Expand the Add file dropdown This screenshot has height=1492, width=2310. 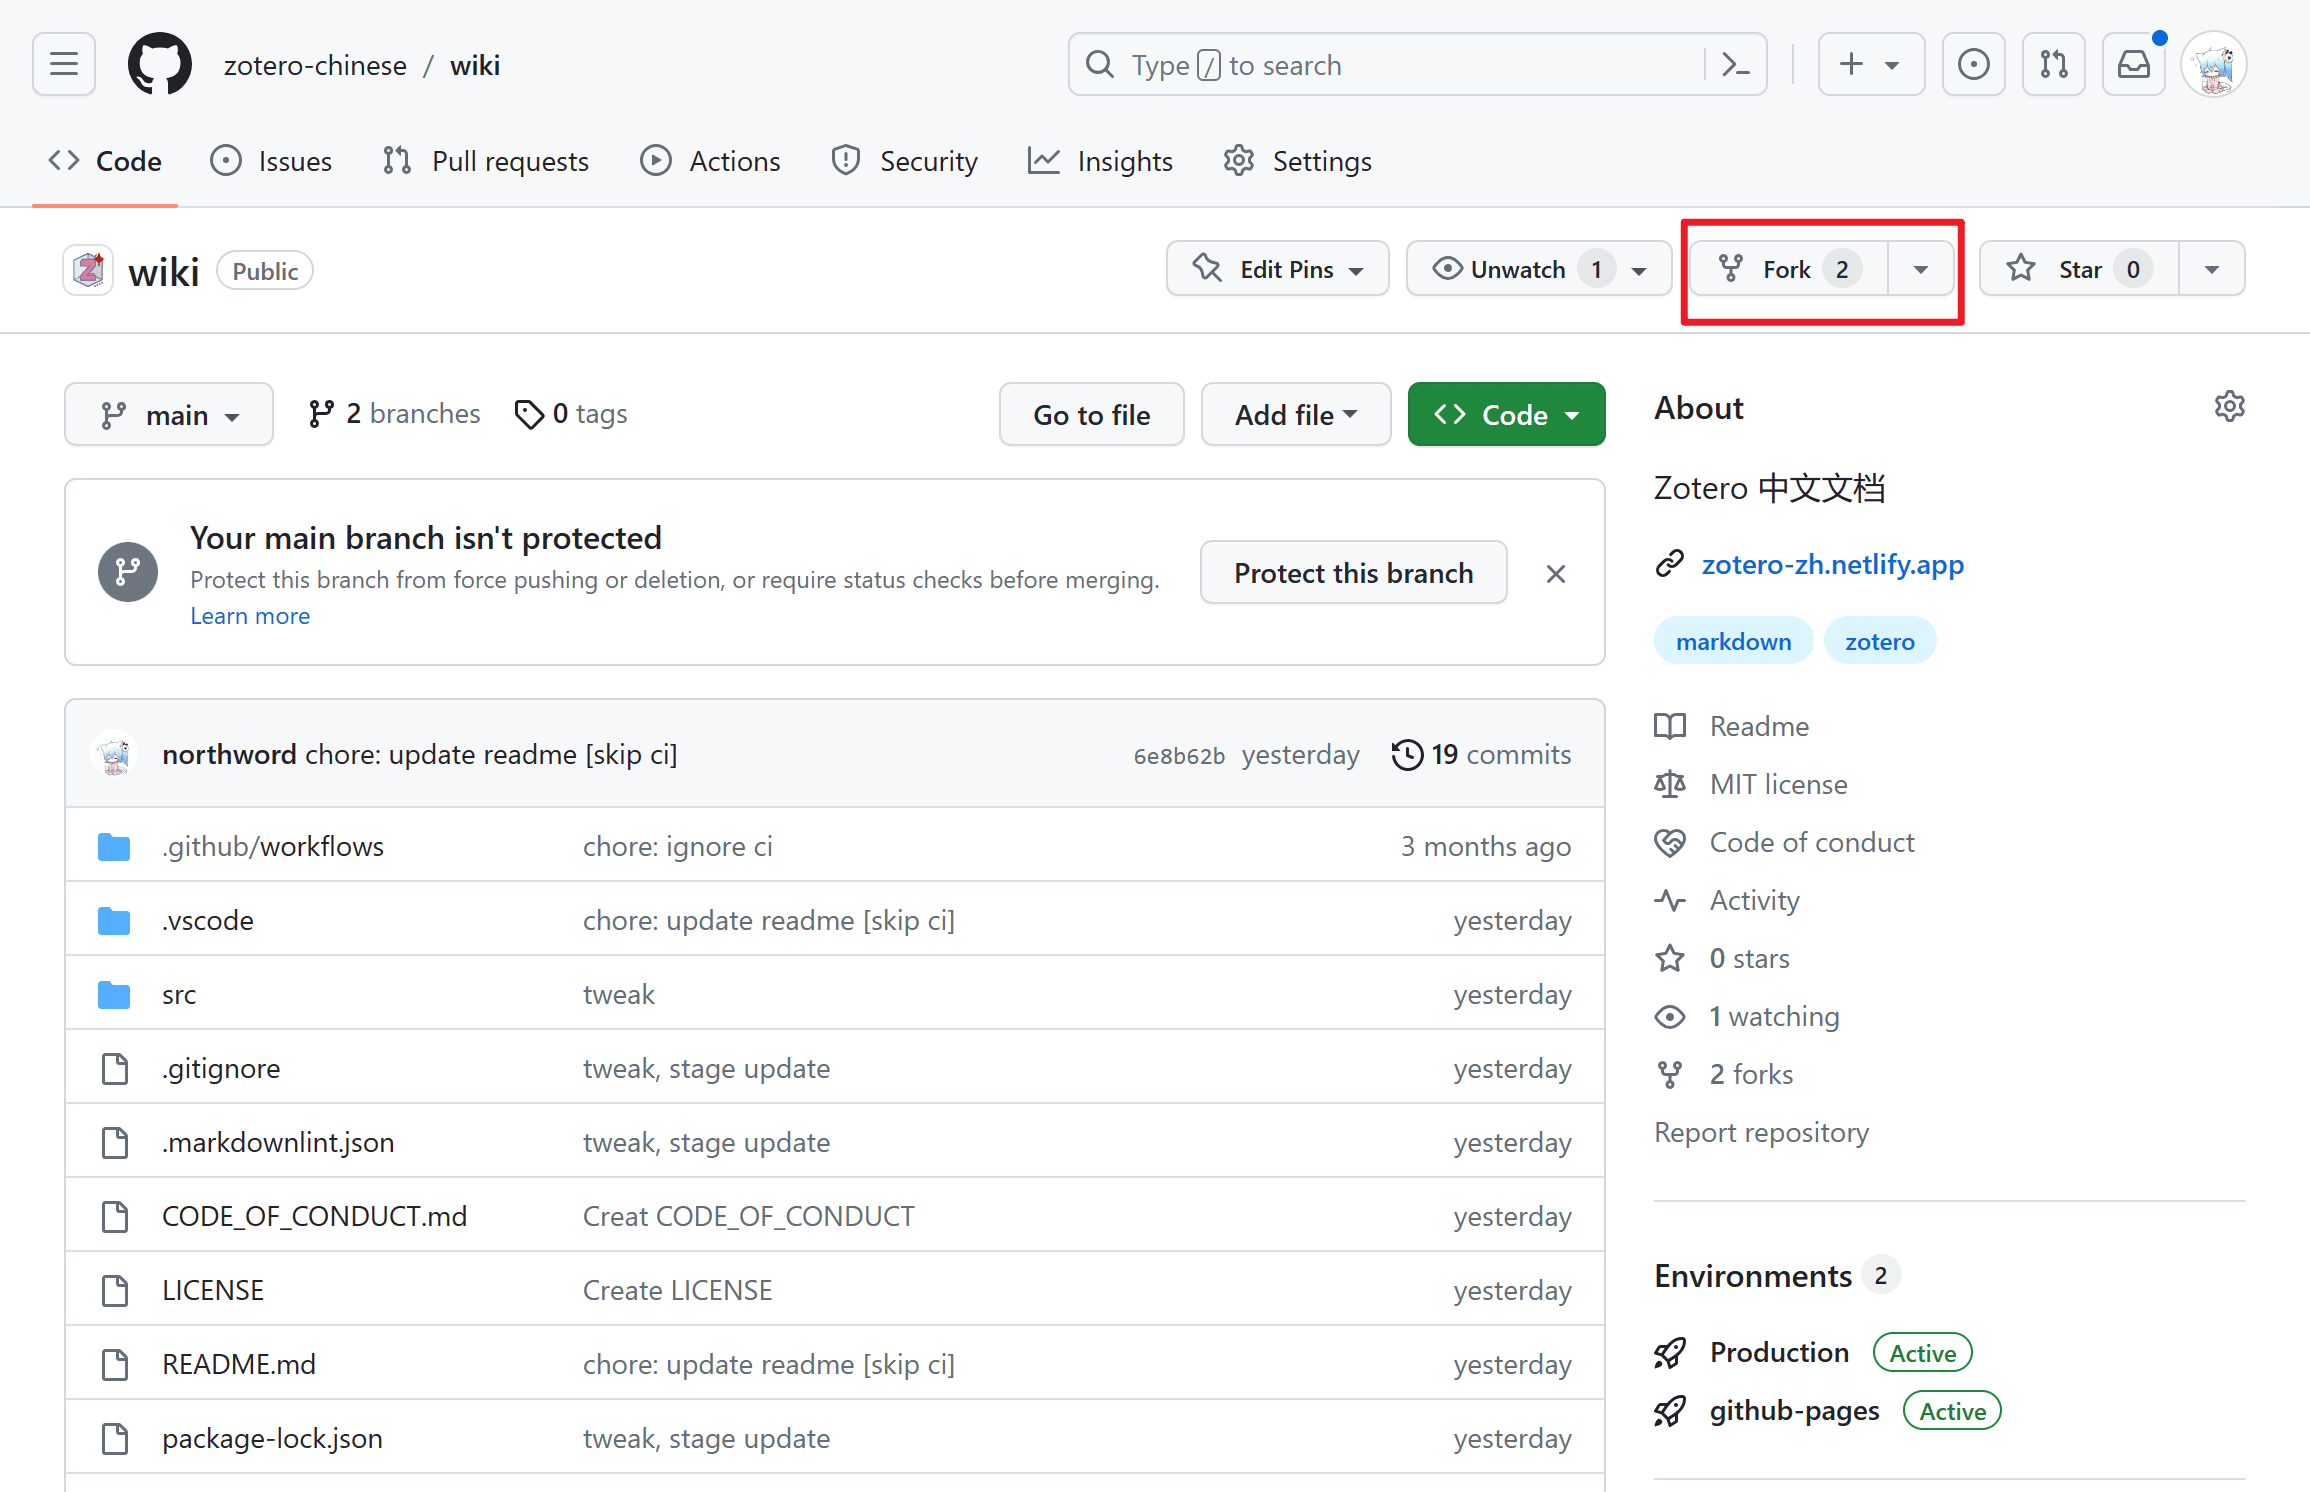1295,415
